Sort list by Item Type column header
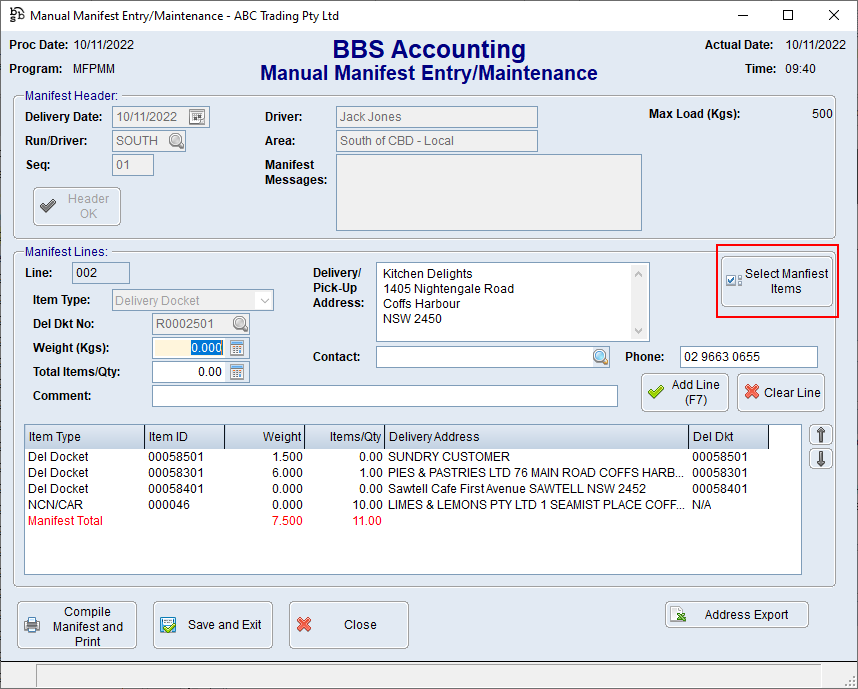The width and height of the screenshot is (858, 689). tap(84, 437)
